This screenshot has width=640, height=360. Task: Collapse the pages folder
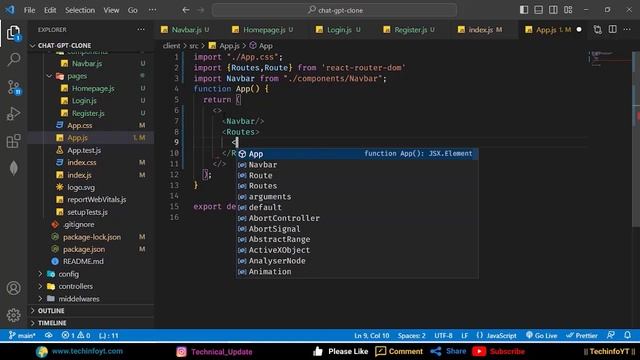tap(77, 76)
